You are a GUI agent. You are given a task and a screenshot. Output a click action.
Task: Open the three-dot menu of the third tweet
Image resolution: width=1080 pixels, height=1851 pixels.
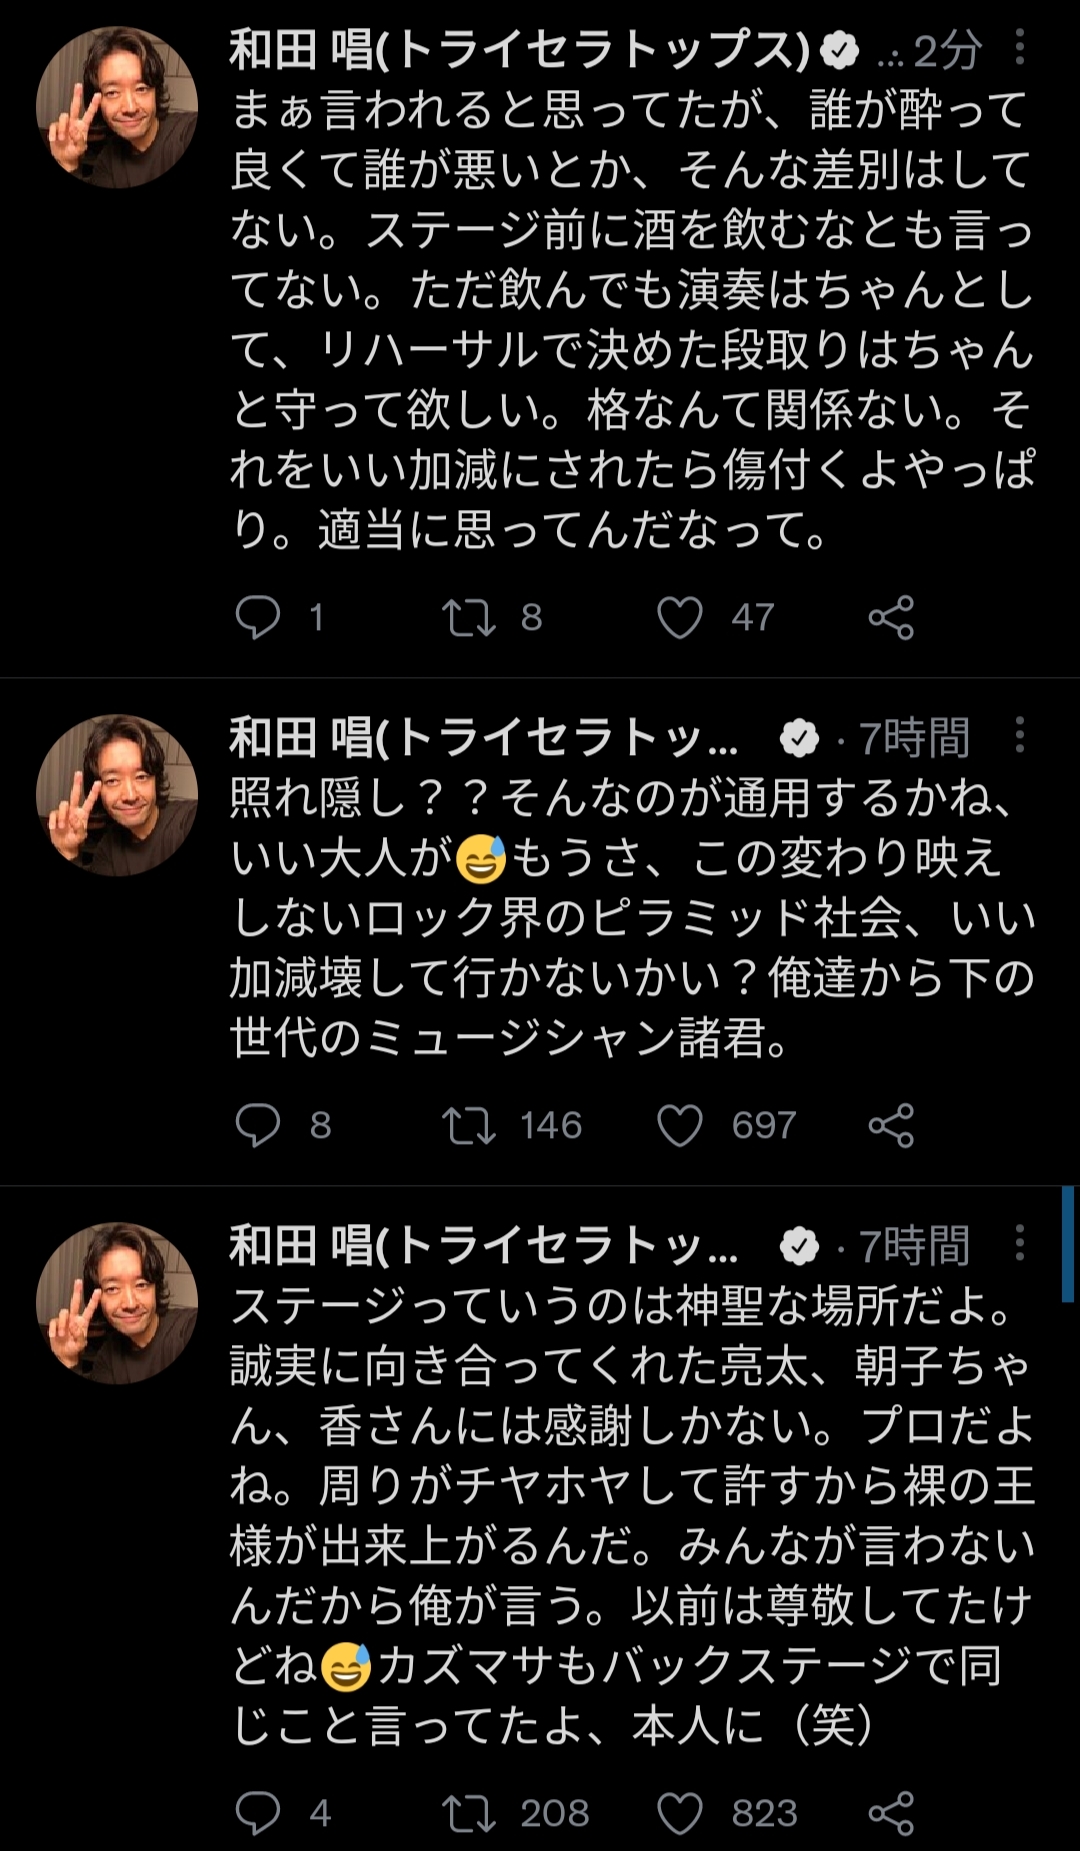1019,1243
